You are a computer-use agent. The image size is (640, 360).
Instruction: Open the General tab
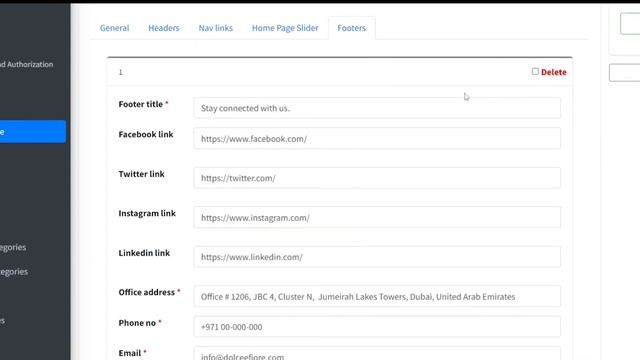[114, 28]
